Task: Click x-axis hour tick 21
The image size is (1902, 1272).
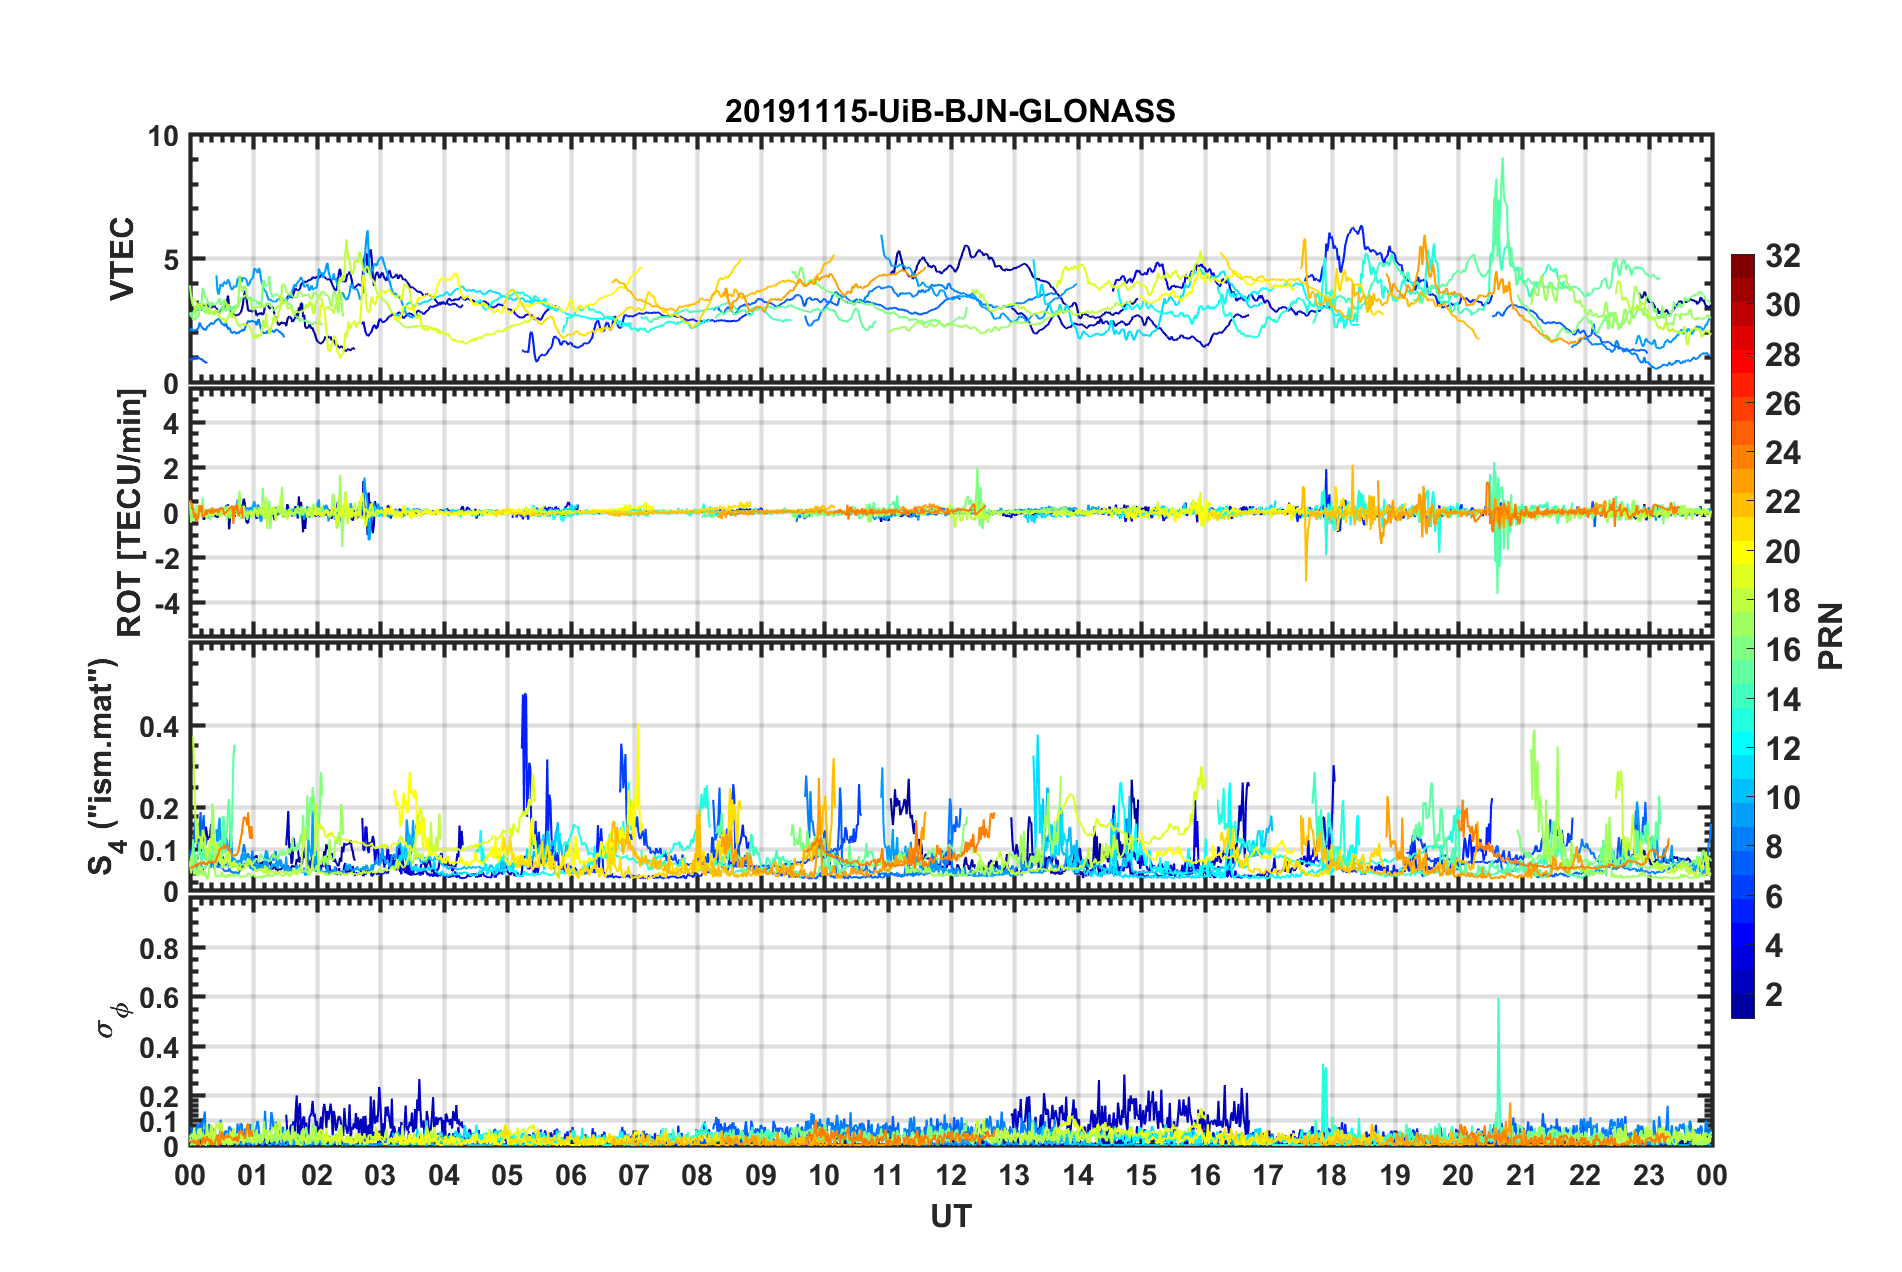Action: click(1522, 1176)
